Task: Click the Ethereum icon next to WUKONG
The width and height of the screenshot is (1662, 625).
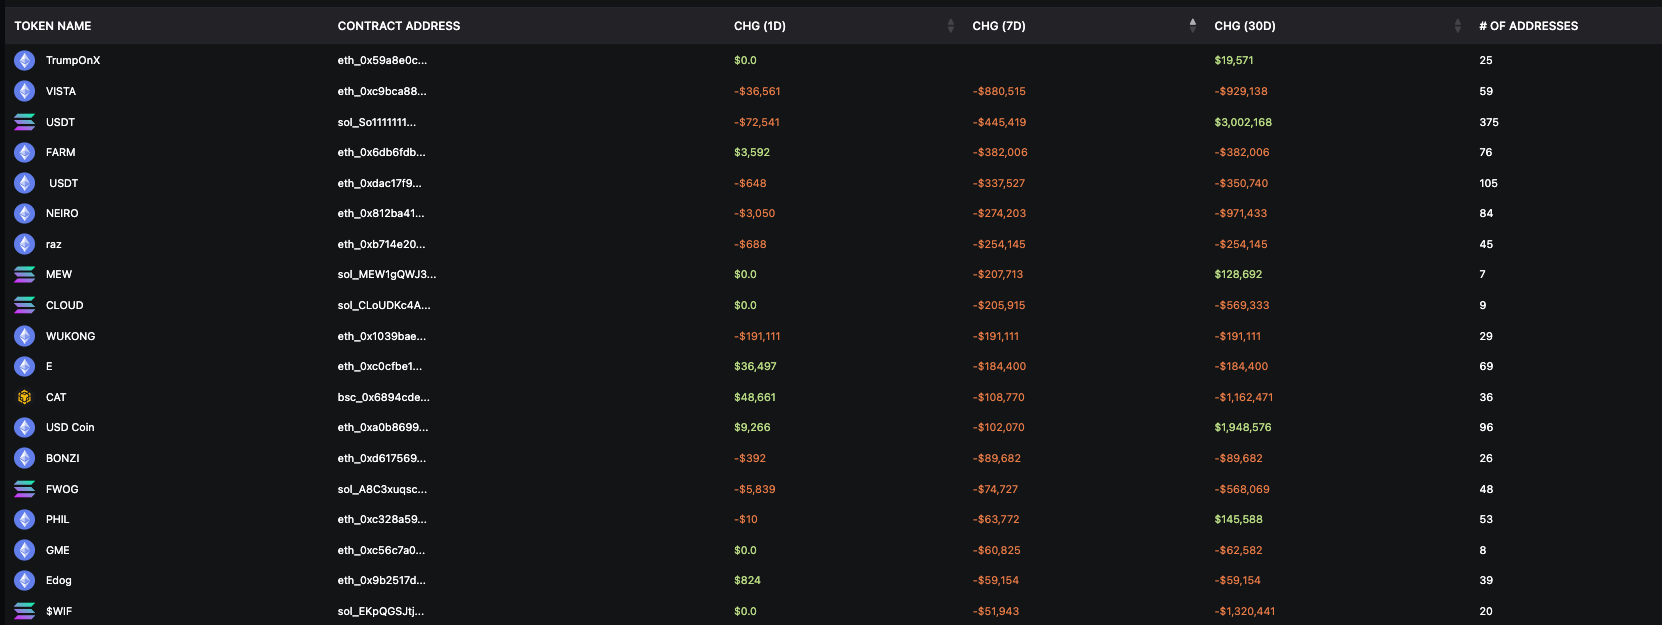Action: point(25,336)
